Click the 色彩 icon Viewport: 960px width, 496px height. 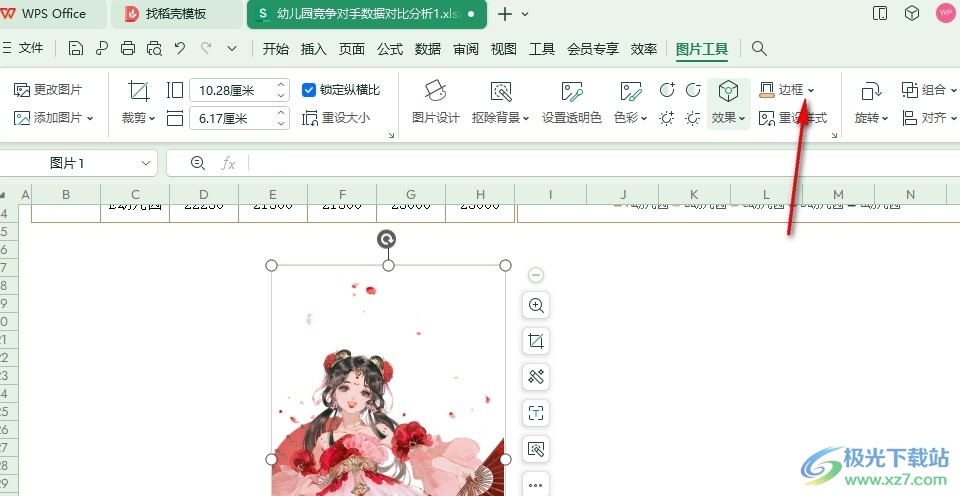pos(630,92)
